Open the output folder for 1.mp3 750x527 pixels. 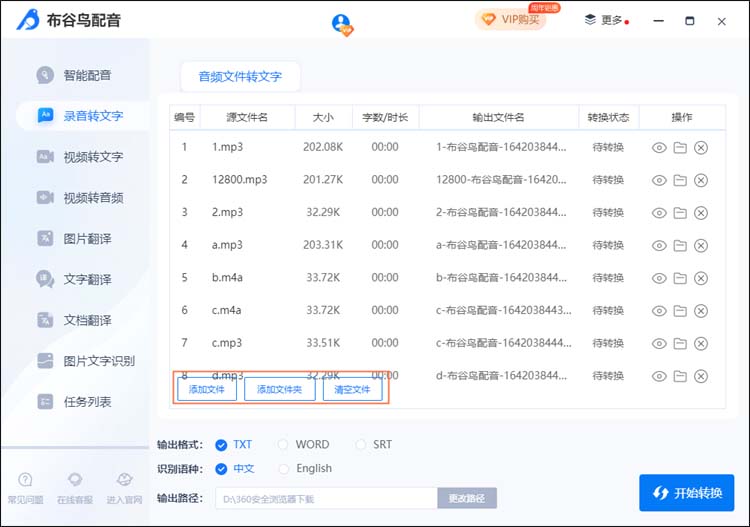coord(680,148)
